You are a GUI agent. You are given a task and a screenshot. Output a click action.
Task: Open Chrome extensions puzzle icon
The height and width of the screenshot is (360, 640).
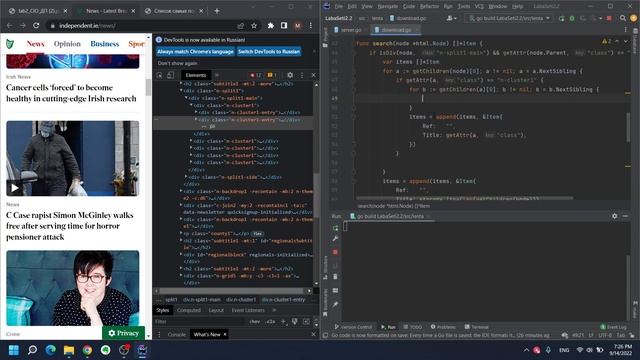click(x=270, y=26)
